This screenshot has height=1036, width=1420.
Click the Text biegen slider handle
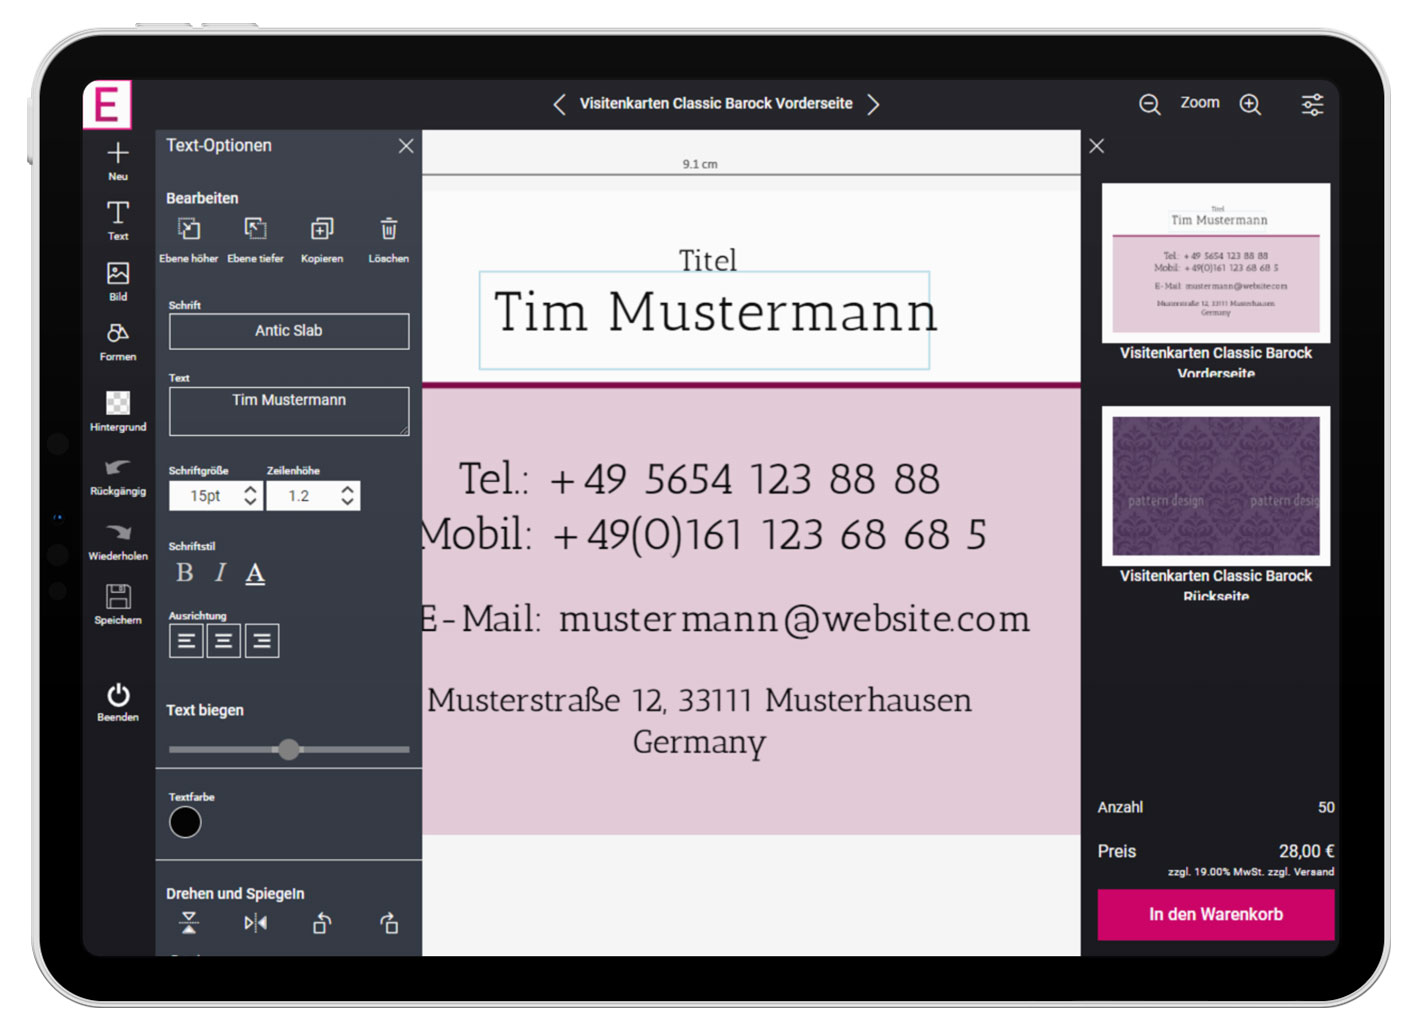click(x=289, y=749)
